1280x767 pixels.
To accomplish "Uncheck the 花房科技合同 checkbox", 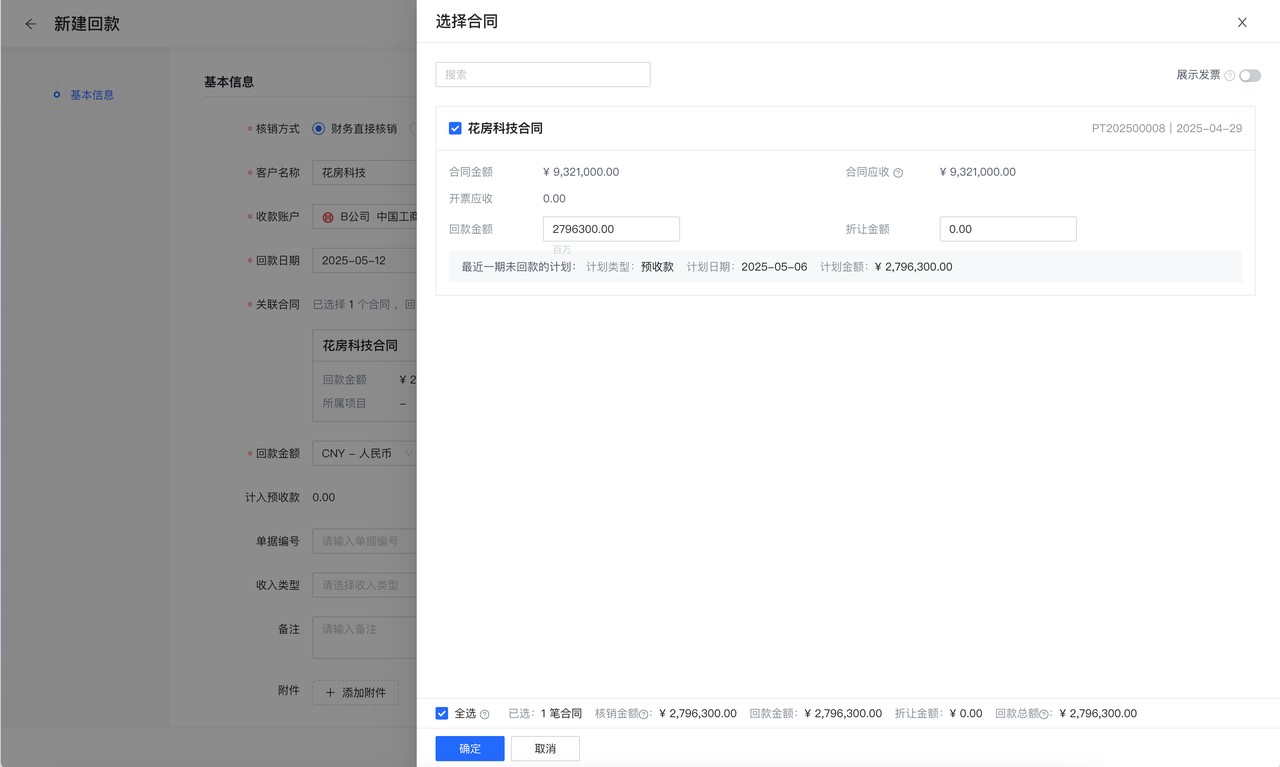I will coord(455,129).
